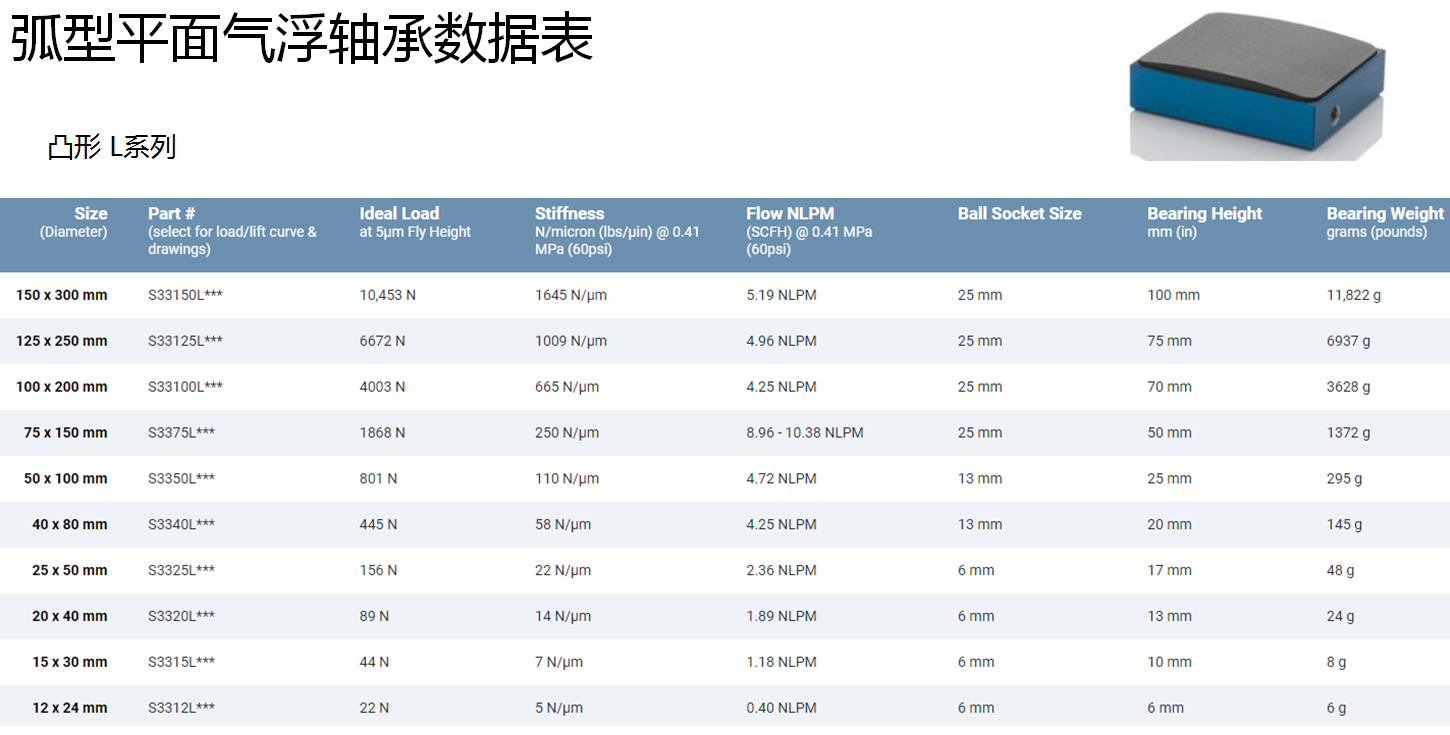Click the S3315L*** part link
This screenshot has width=1450, height=735.
(x=181, y=662)
